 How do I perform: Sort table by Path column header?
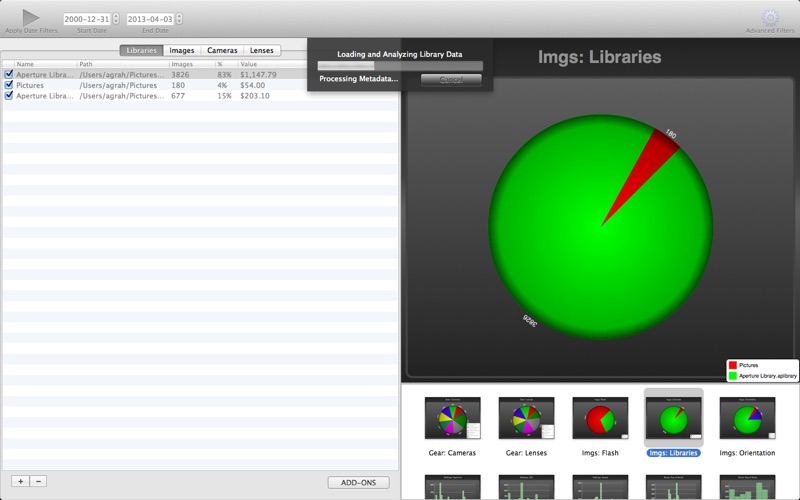123,64
